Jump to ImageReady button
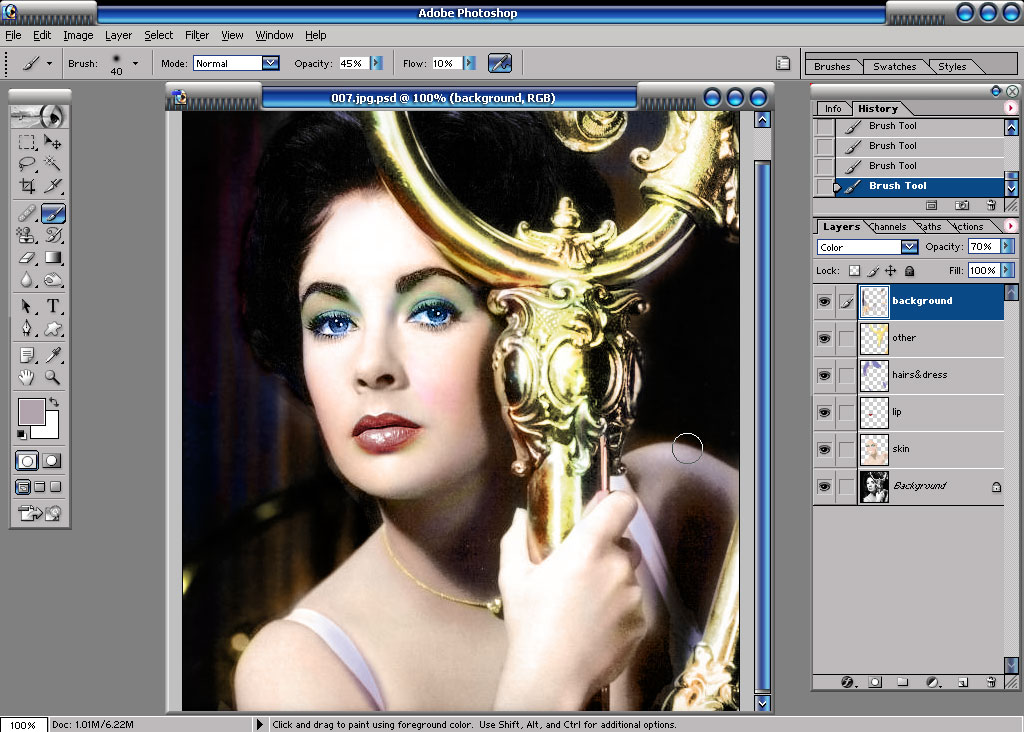Image resolution: width=1024 pixels, height=732 pixels. (40, 513)
